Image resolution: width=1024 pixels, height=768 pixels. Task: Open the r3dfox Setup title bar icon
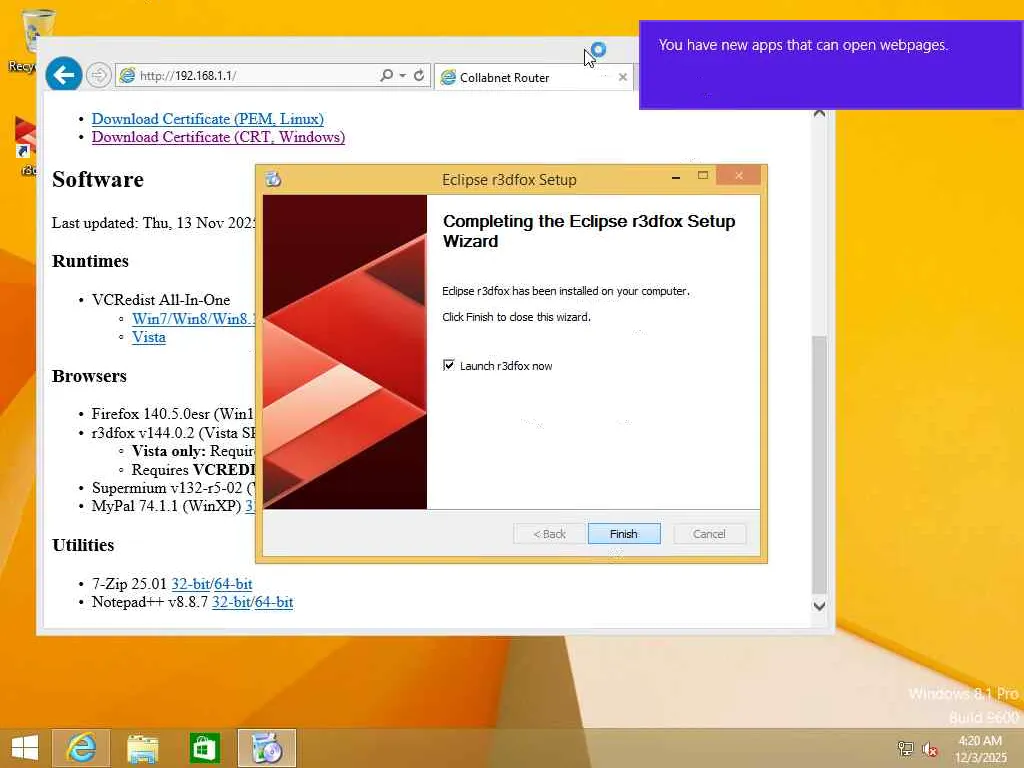coord(273,179)
